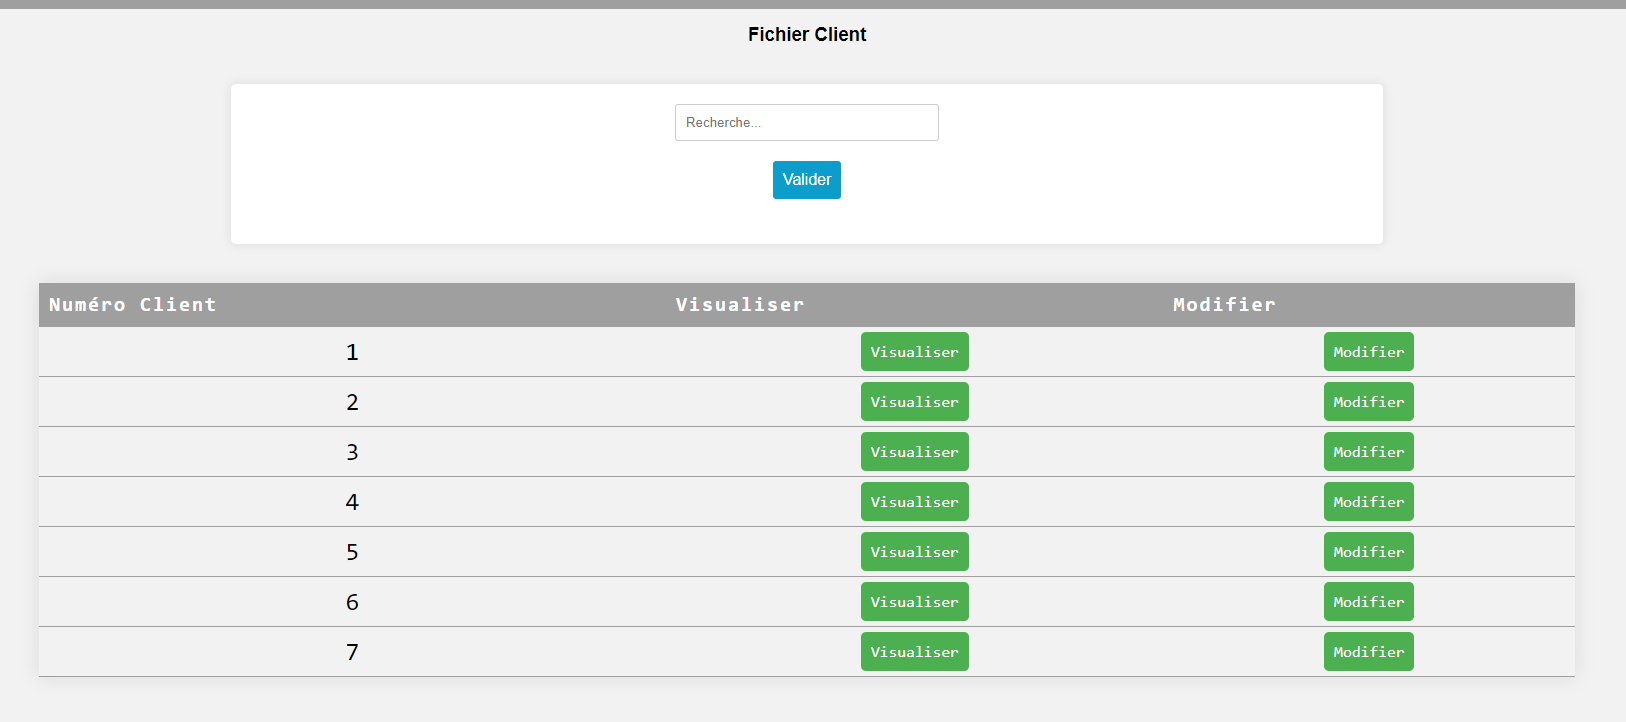Click the Visualiser column header
The width and height of the screenshot is (1626, 722).
[x=739, y=305]
